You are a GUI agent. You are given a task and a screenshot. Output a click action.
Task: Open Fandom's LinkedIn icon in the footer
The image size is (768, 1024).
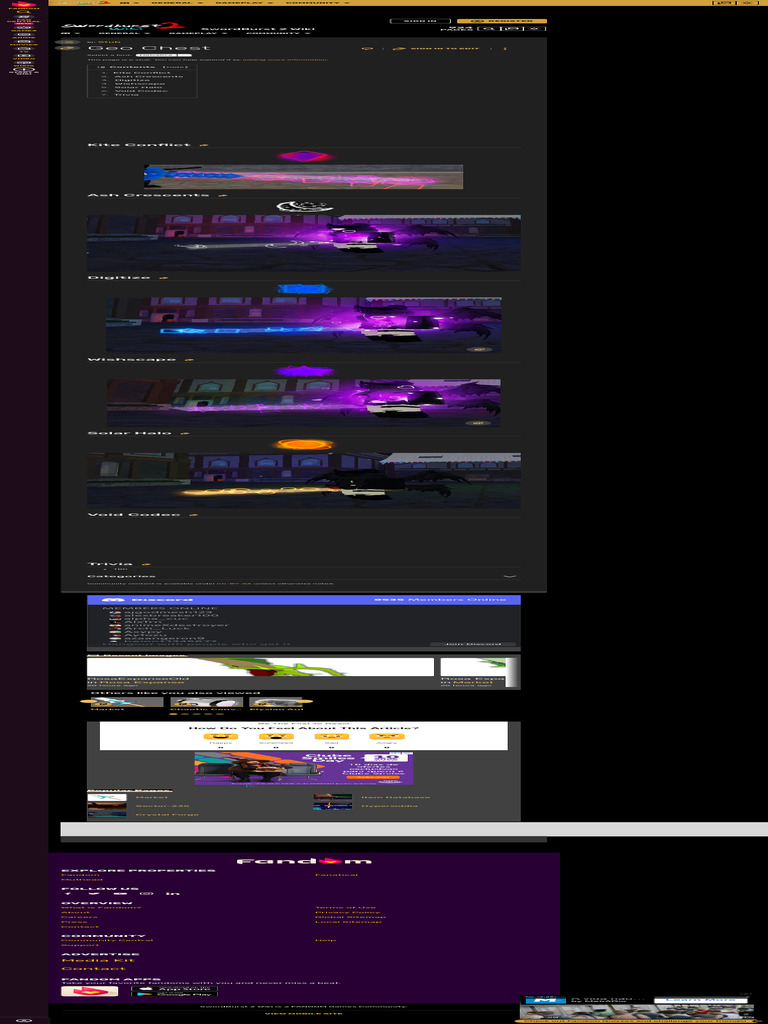173,893
